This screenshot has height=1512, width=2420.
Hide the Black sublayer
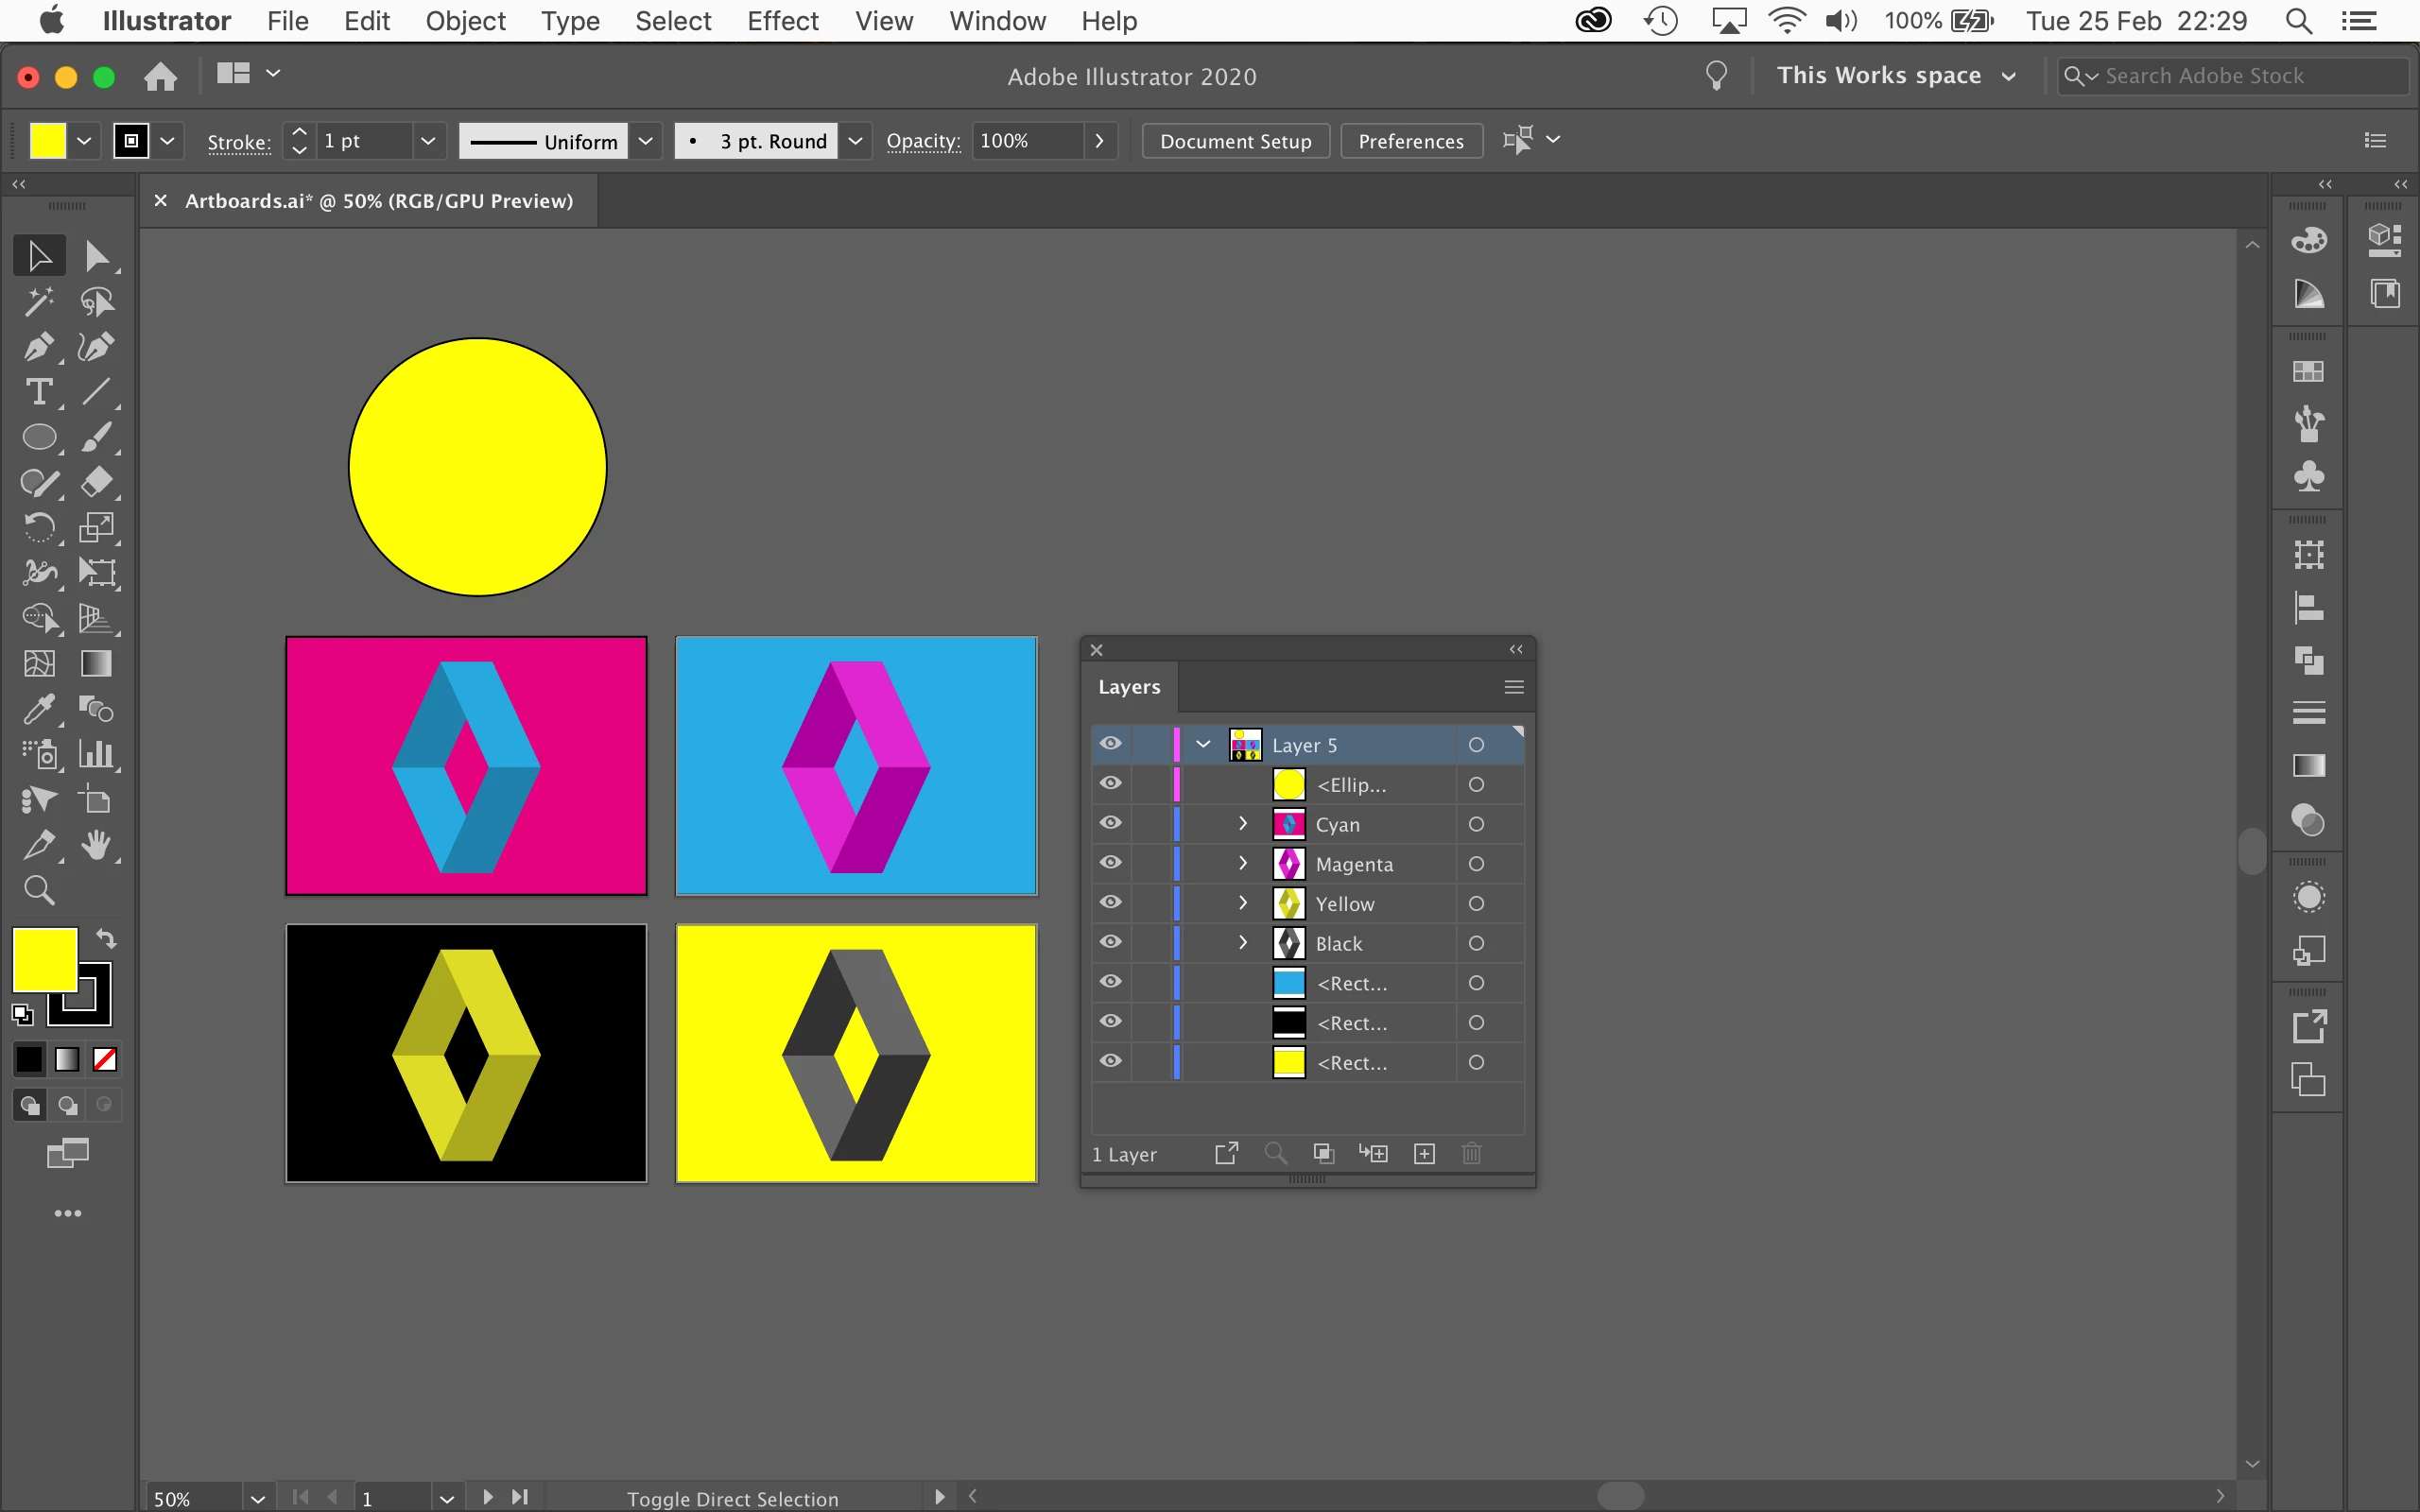pos(1110,943)
